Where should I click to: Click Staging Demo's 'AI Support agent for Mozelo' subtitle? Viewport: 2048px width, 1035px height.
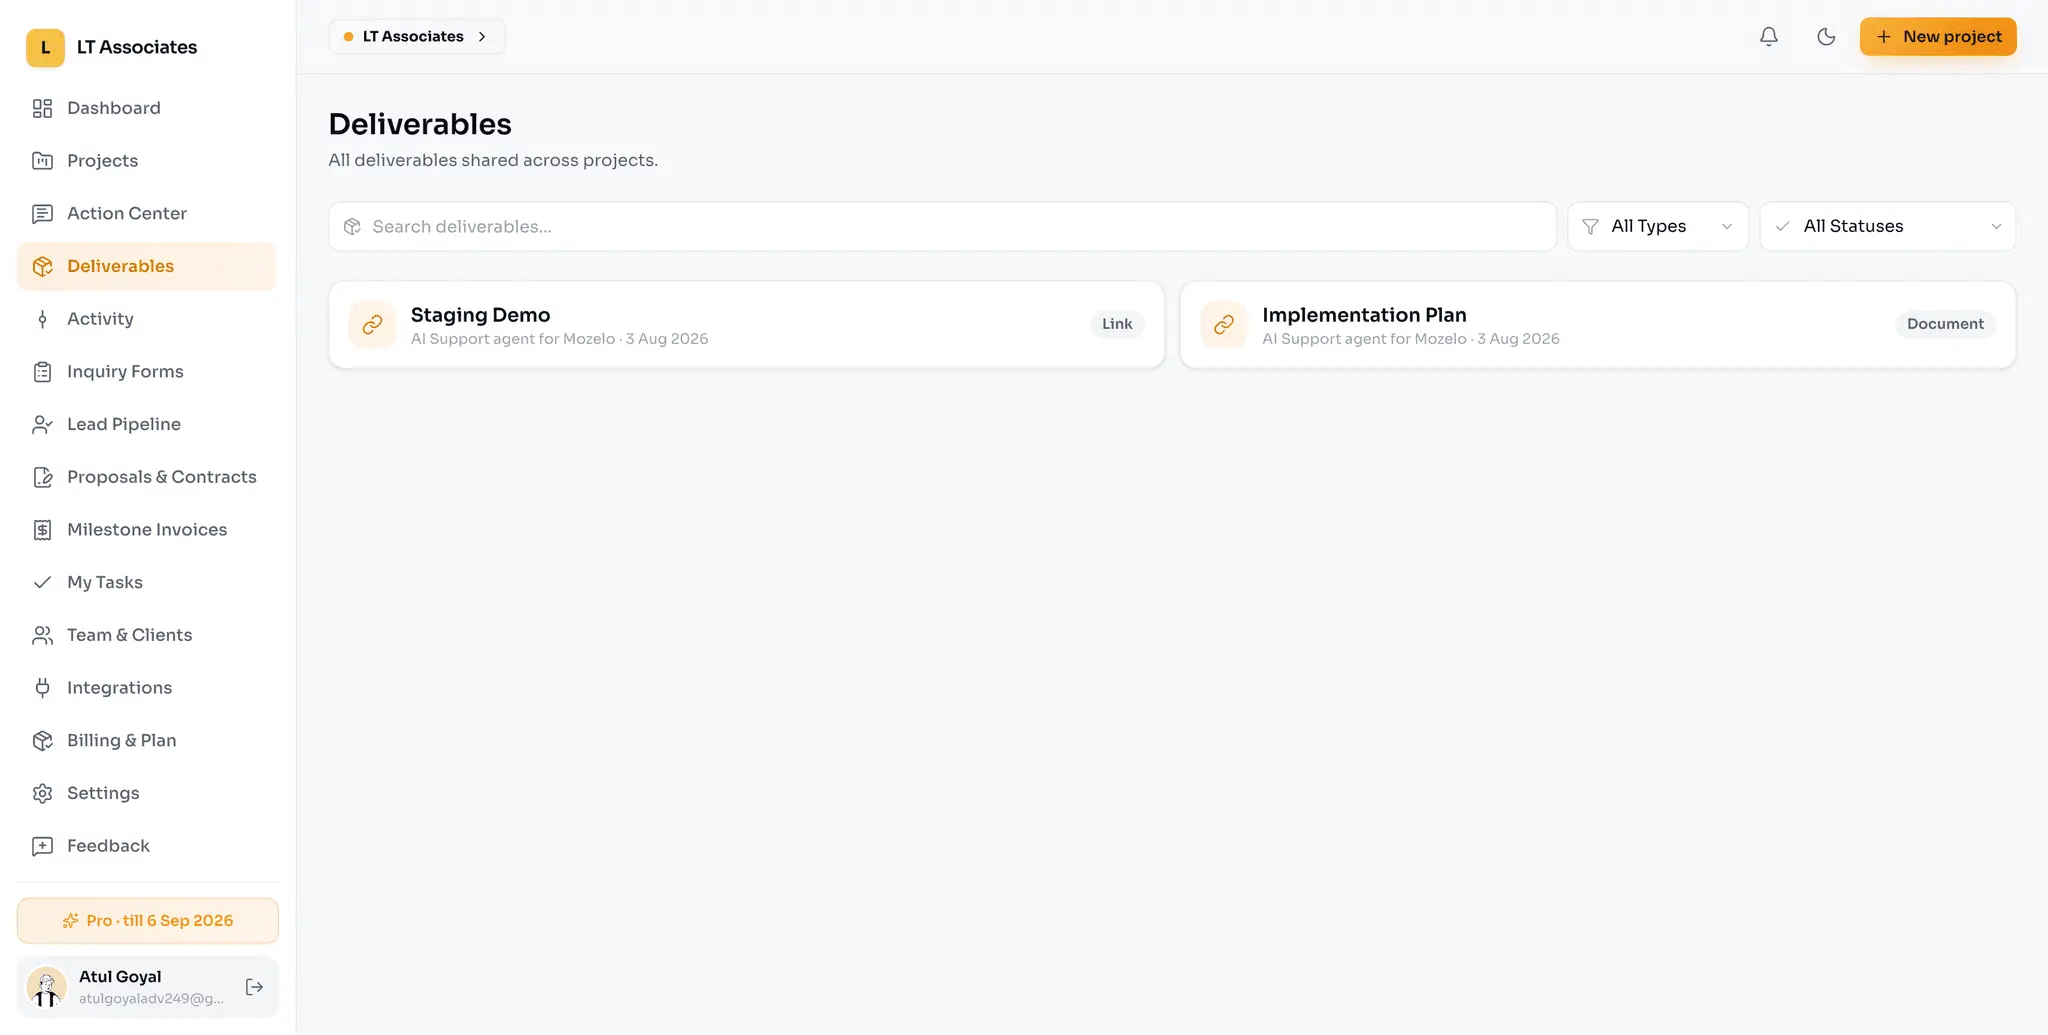point(513,339)
